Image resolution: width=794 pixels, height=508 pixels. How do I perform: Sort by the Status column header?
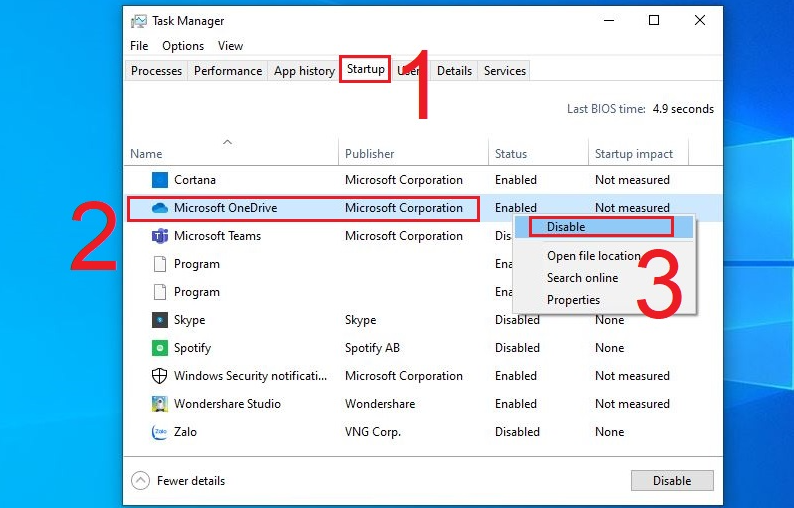(x=510, y=154)
